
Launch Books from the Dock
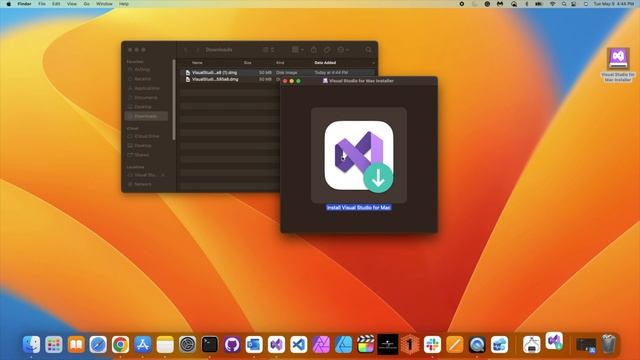(76, 344)
